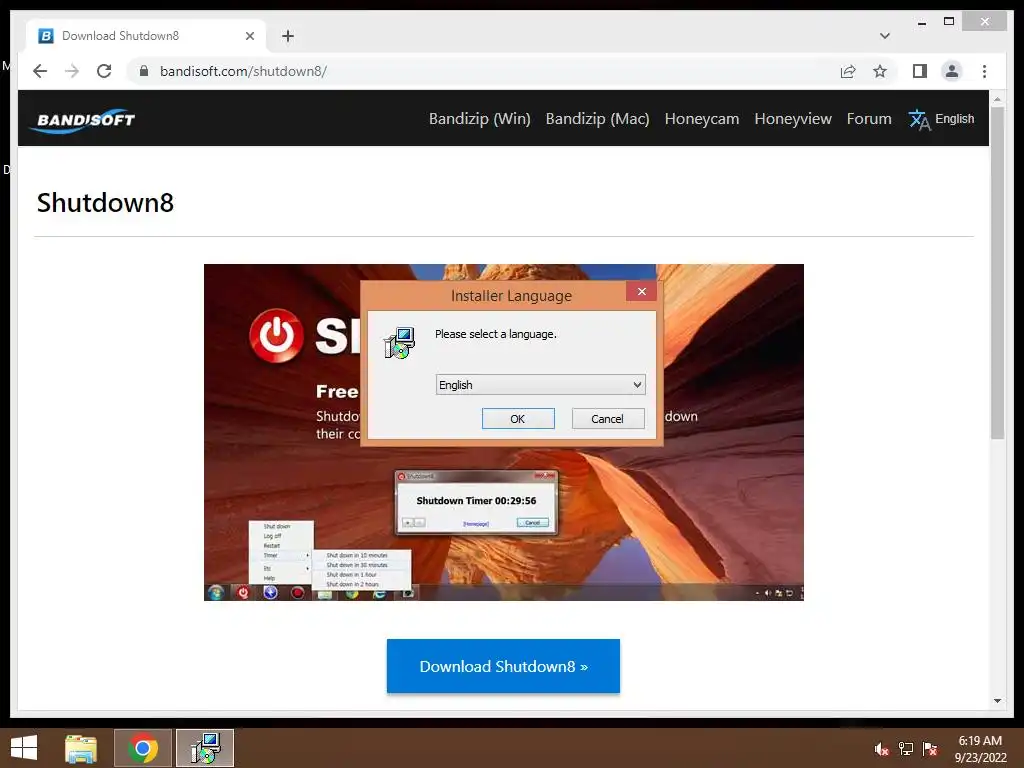Click the browser forward arrow

72,71
